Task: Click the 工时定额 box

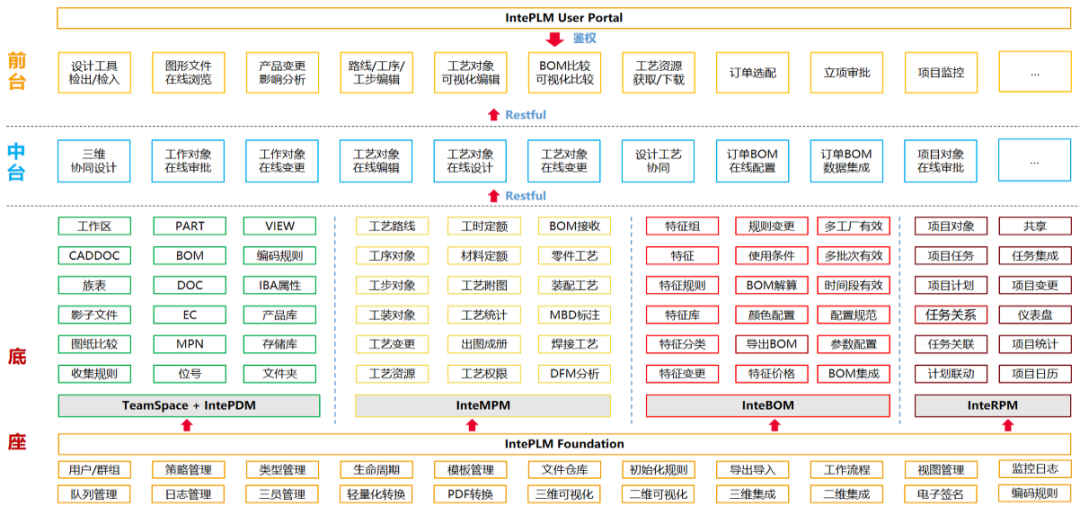Action: point(484,226)
